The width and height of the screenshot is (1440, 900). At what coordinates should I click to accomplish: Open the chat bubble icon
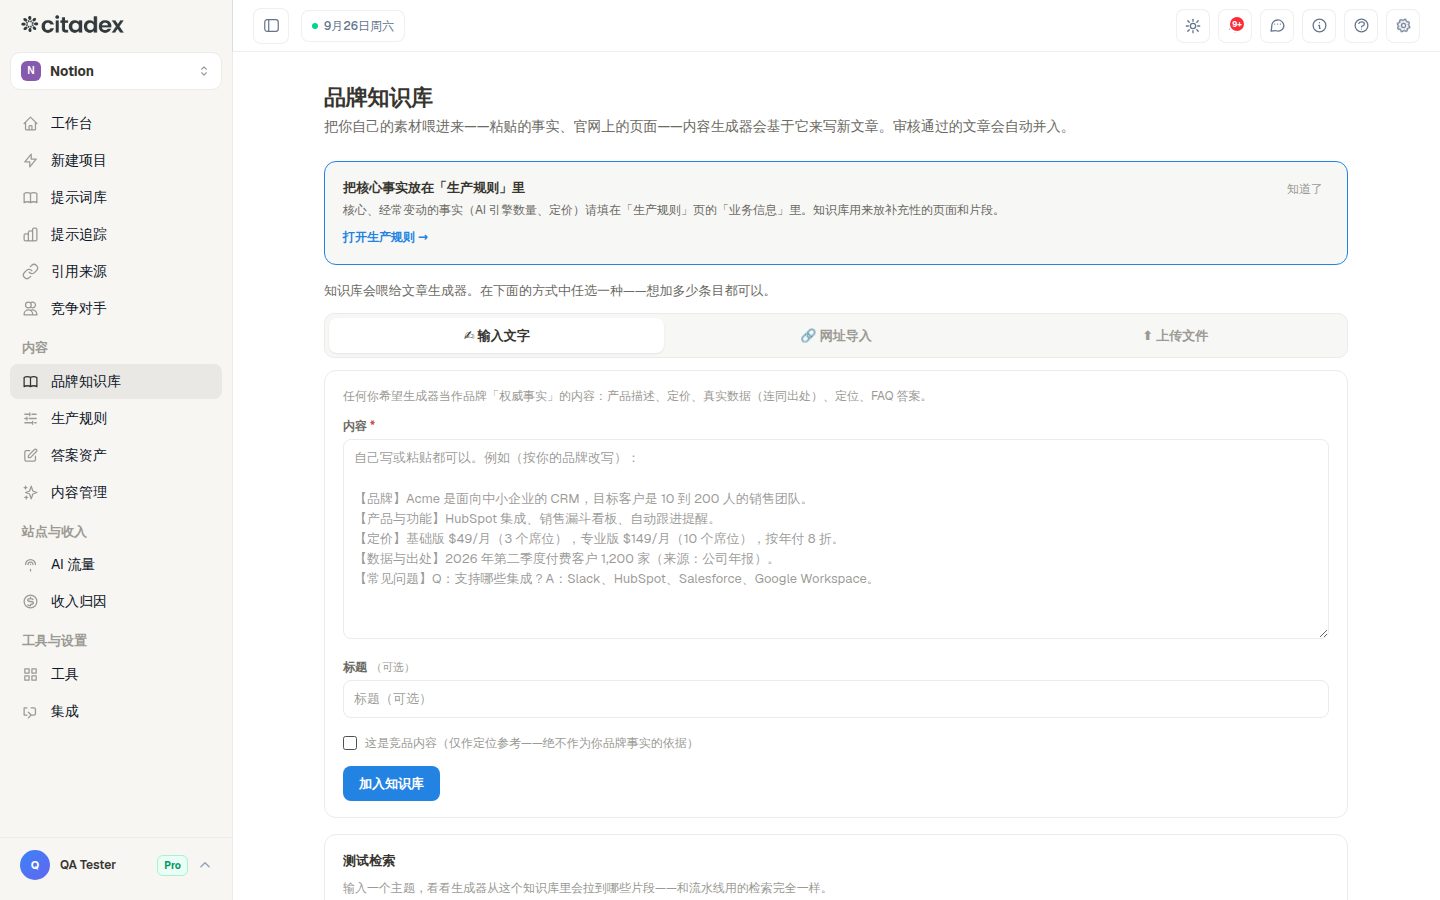pyautogui.click(x=1277, y=26)
